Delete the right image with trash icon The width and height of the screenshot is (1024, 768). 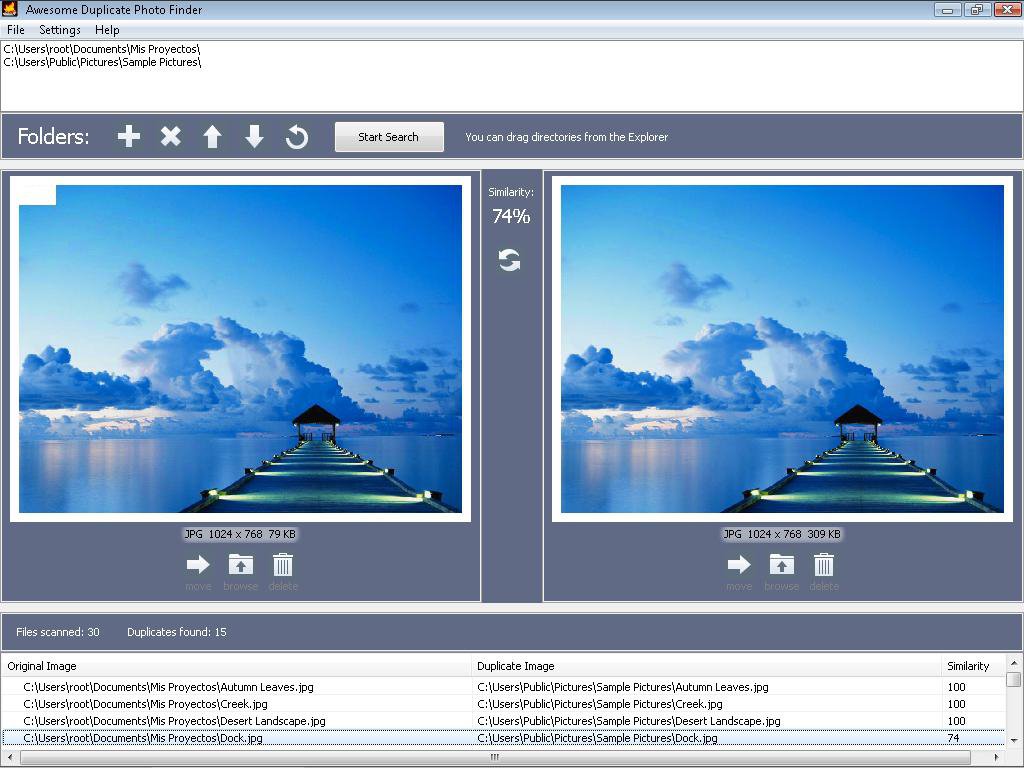[x=824, y=564]
